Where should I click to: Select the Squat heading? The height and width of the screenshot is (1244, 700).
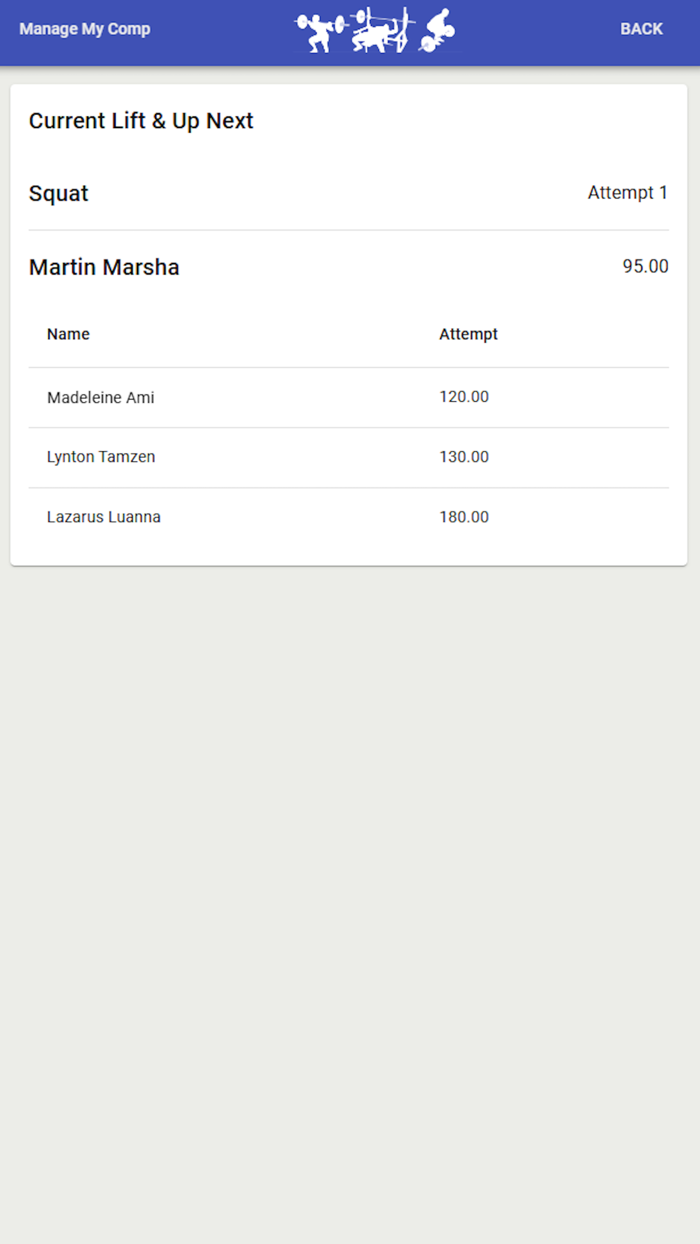click(x=58, y=193)
